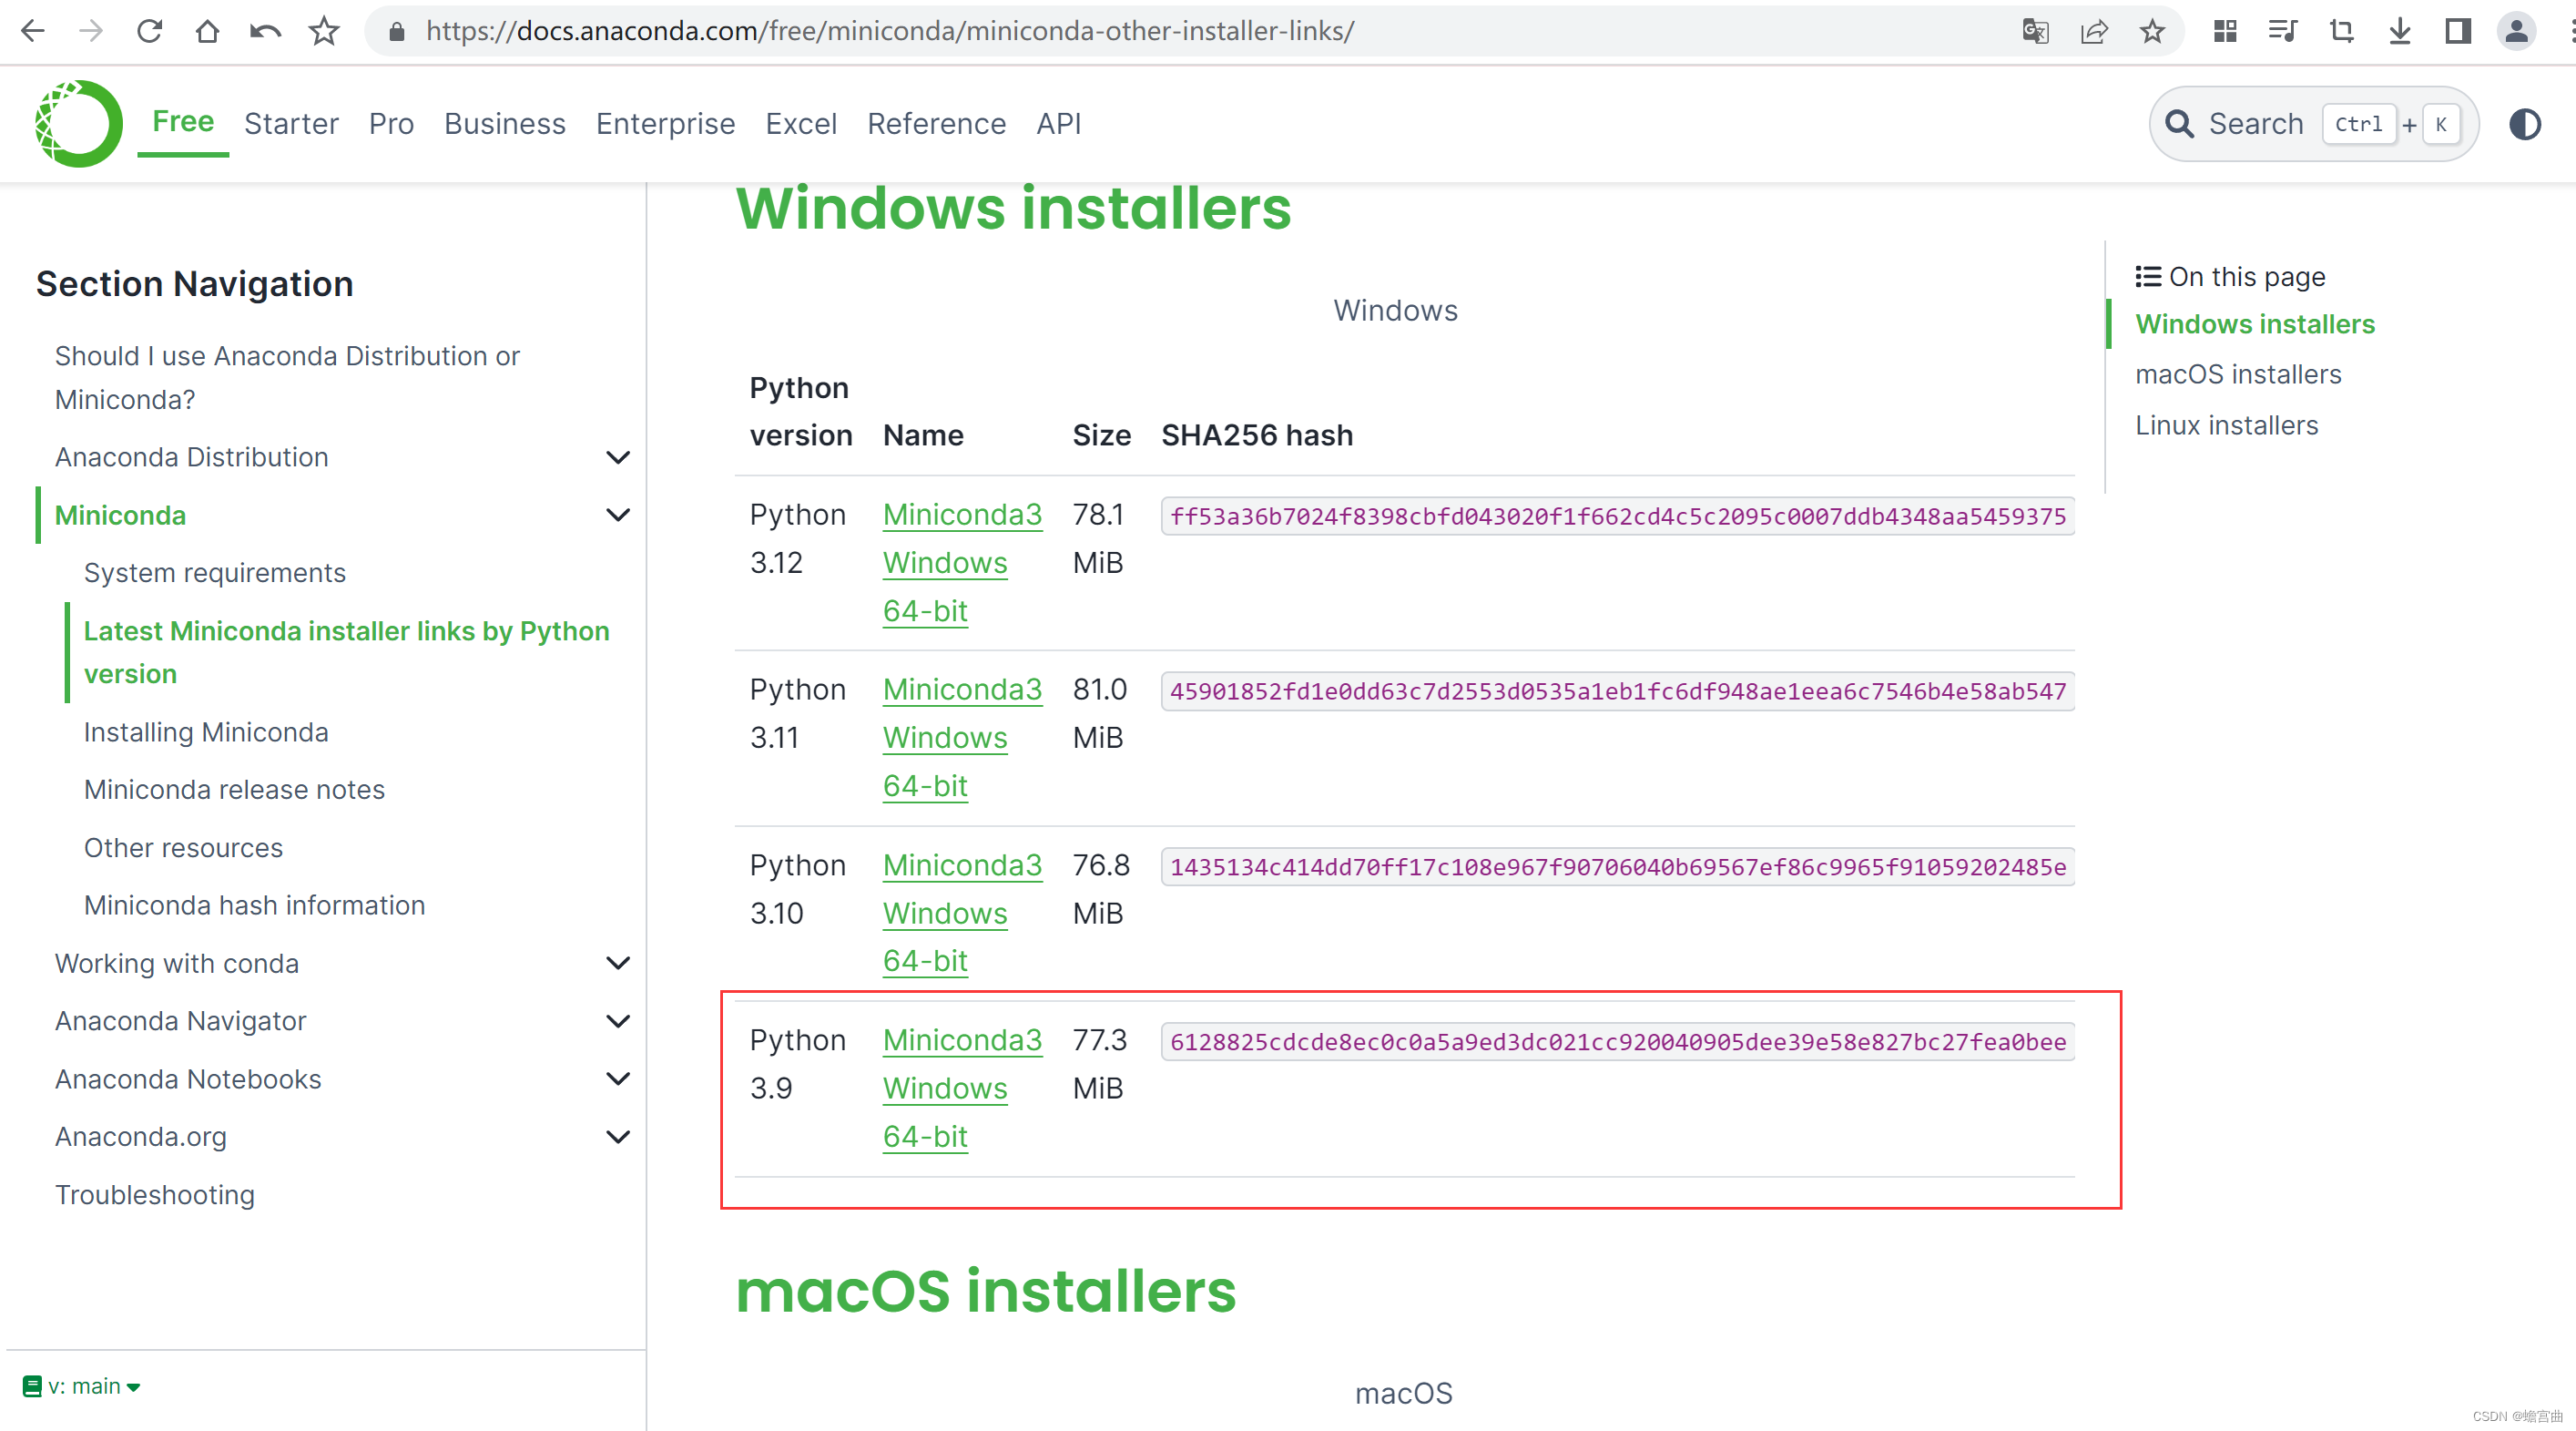This screenshot has height=1431, width=2576.
Task: Click the share page icon
Action: tap(2093, 31)
